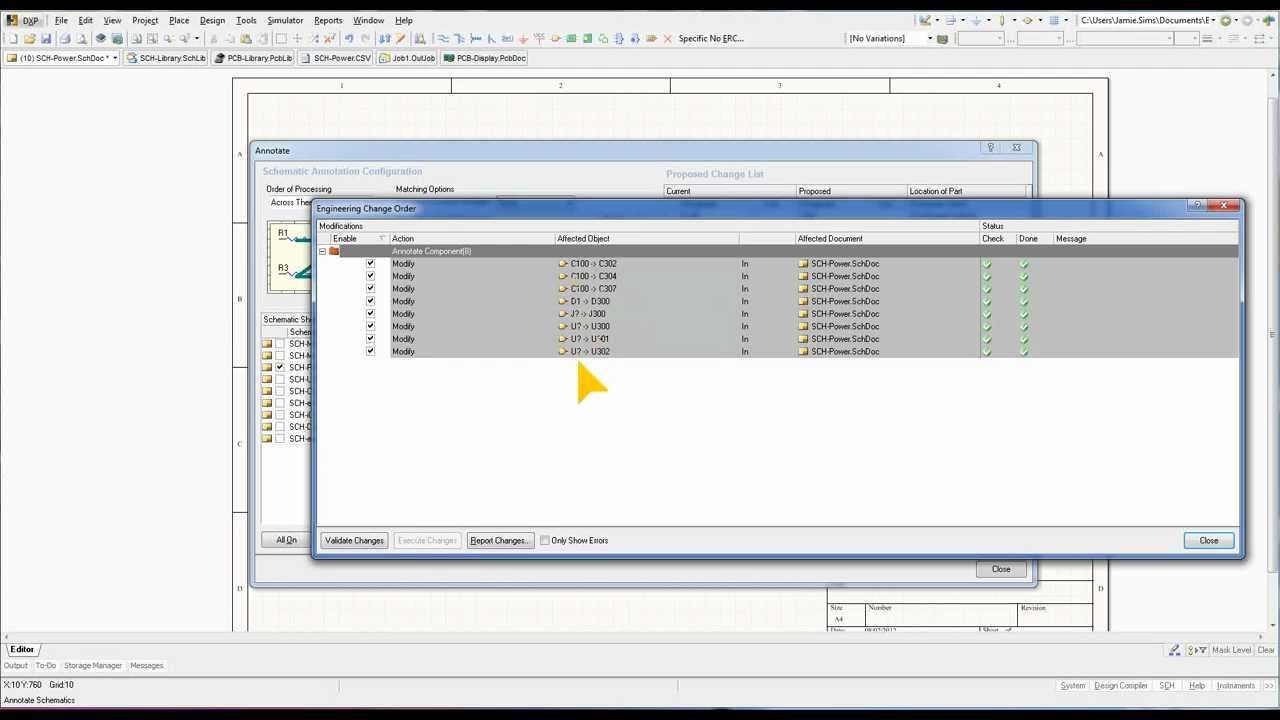Click the orange Annotate Component group folder icon

[x=334, y=252]
